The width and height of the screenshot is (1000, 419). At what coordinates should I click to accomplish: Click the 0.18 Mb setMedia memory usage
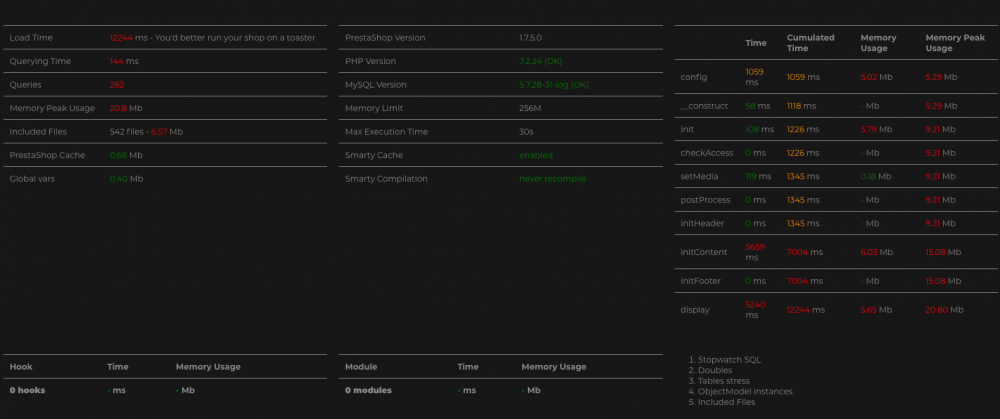(876, 177)
